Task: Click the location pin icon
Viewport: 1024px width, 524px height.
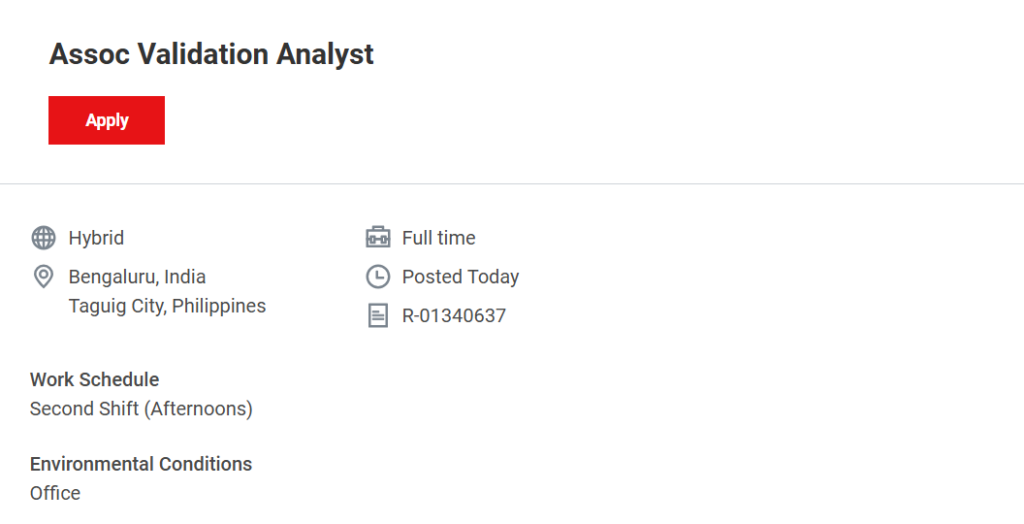Action: click(43, 276)
